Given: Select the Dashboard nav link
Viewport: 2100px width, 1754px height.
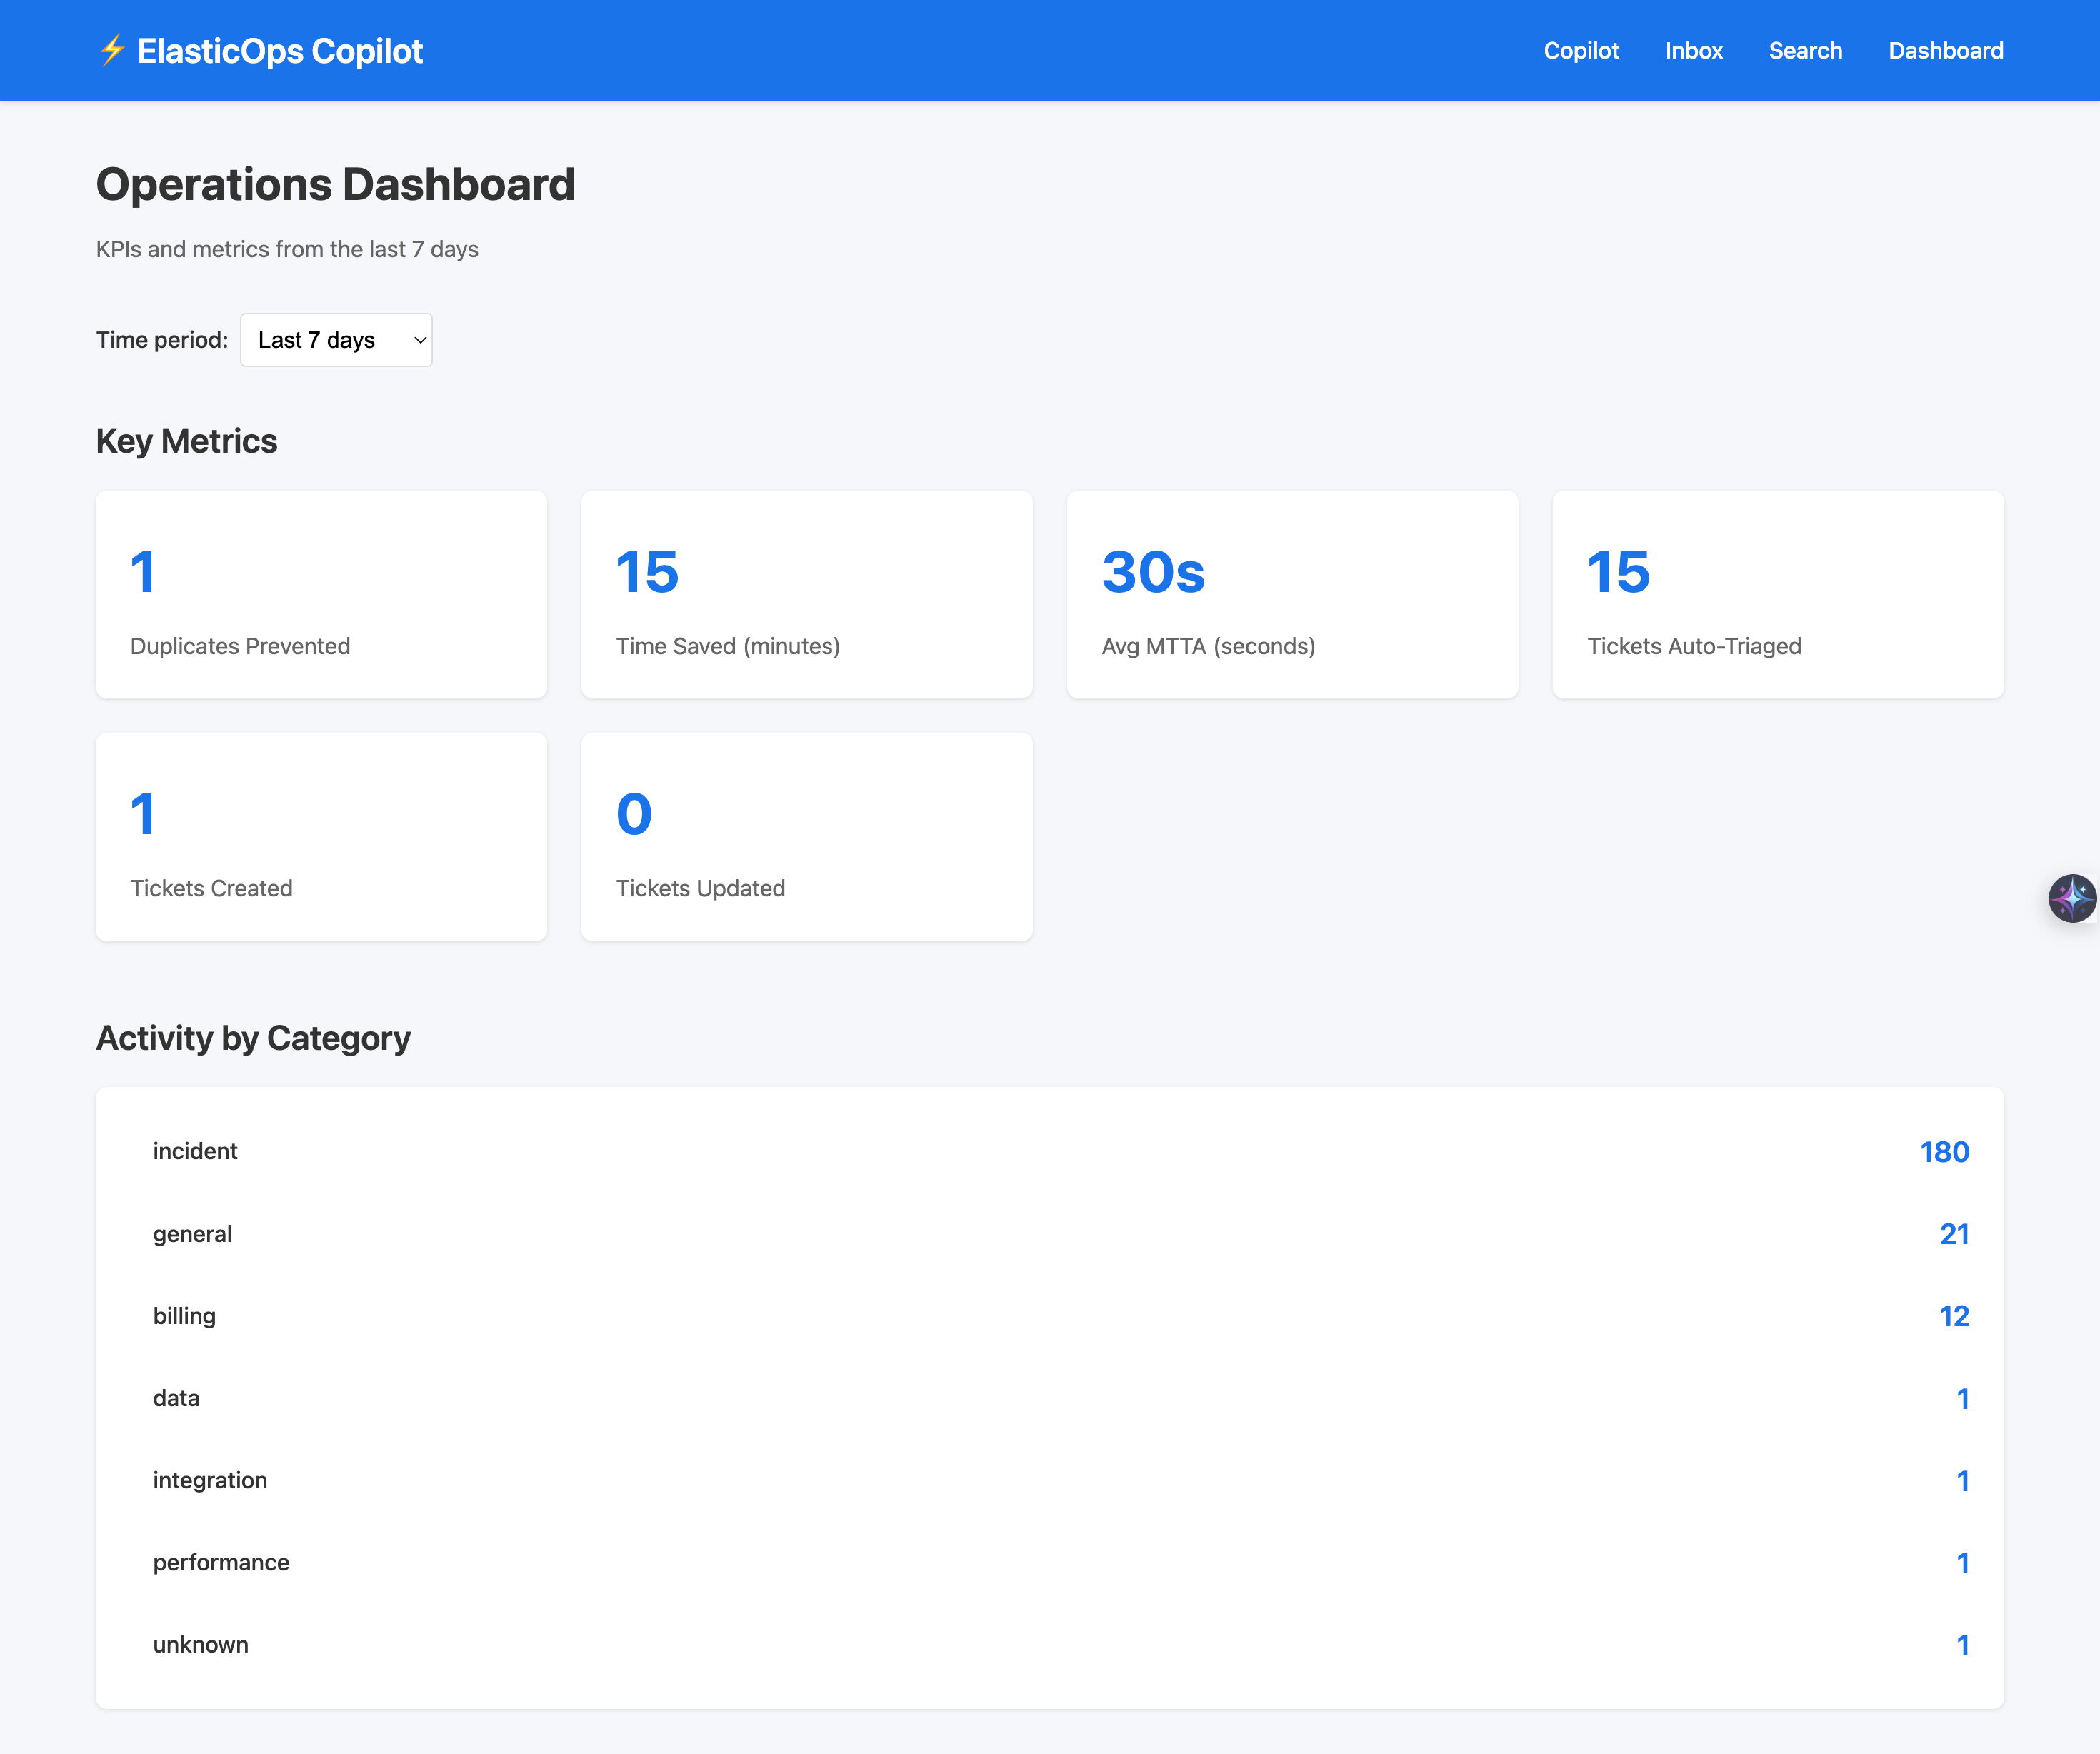Looking at the screenshot, I should point(1945,51).
